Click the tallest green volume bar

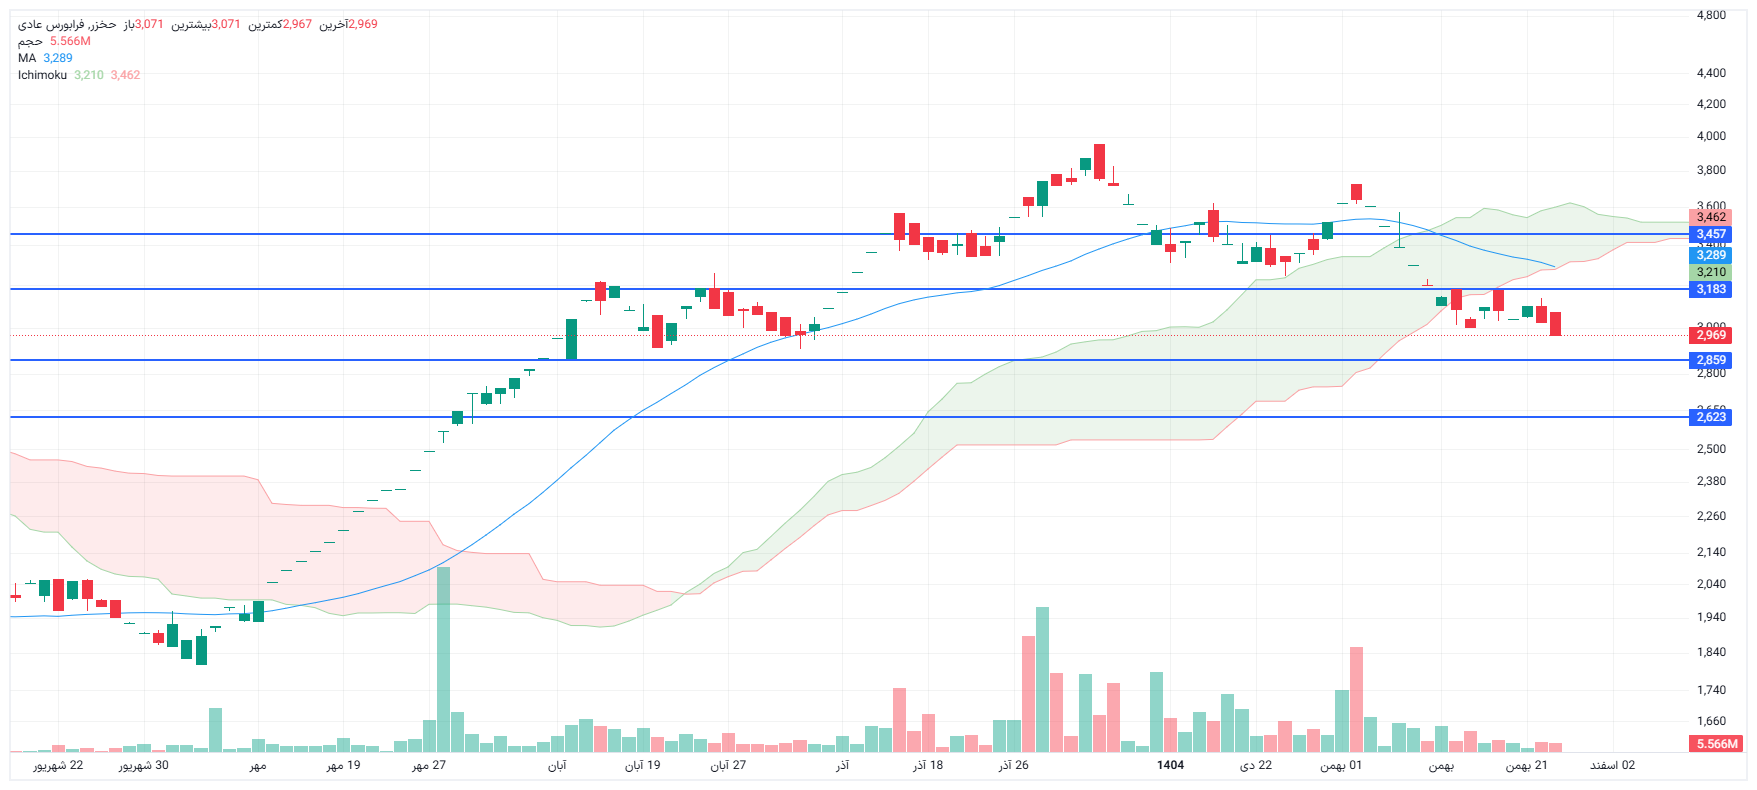coord(443,660)
